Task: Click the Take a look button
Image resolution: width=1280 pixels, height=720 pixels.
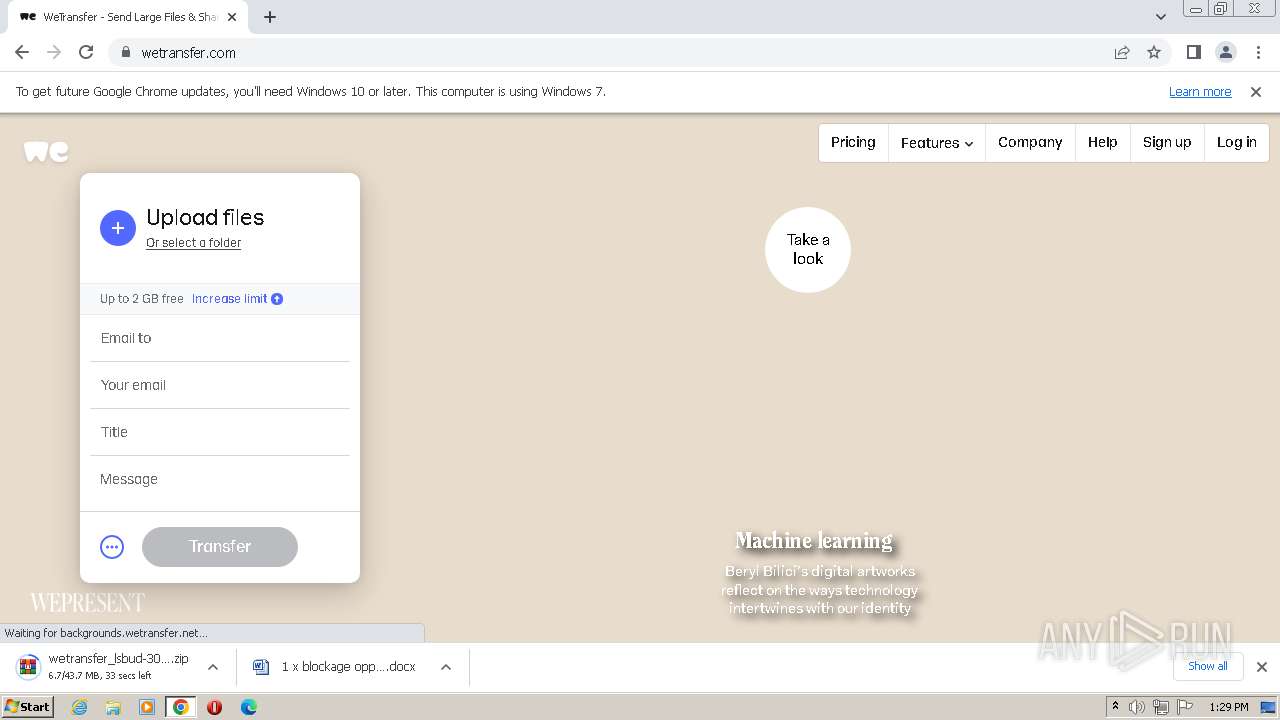Action: click(x=808, y=250)
